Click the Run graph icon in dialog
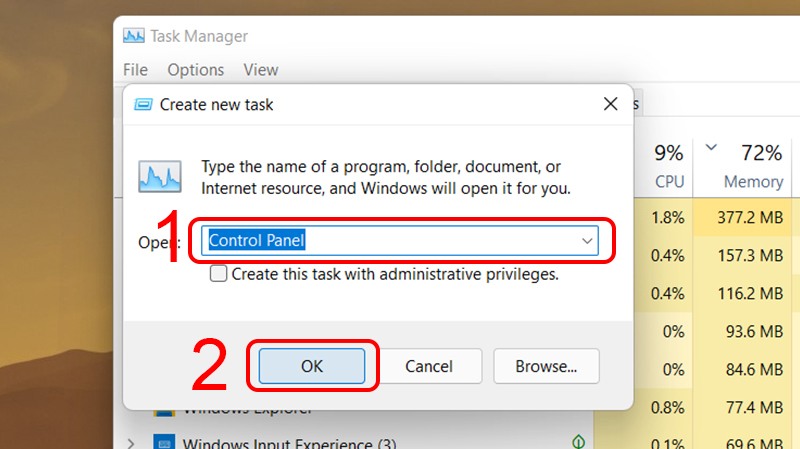 pos(160,175)
